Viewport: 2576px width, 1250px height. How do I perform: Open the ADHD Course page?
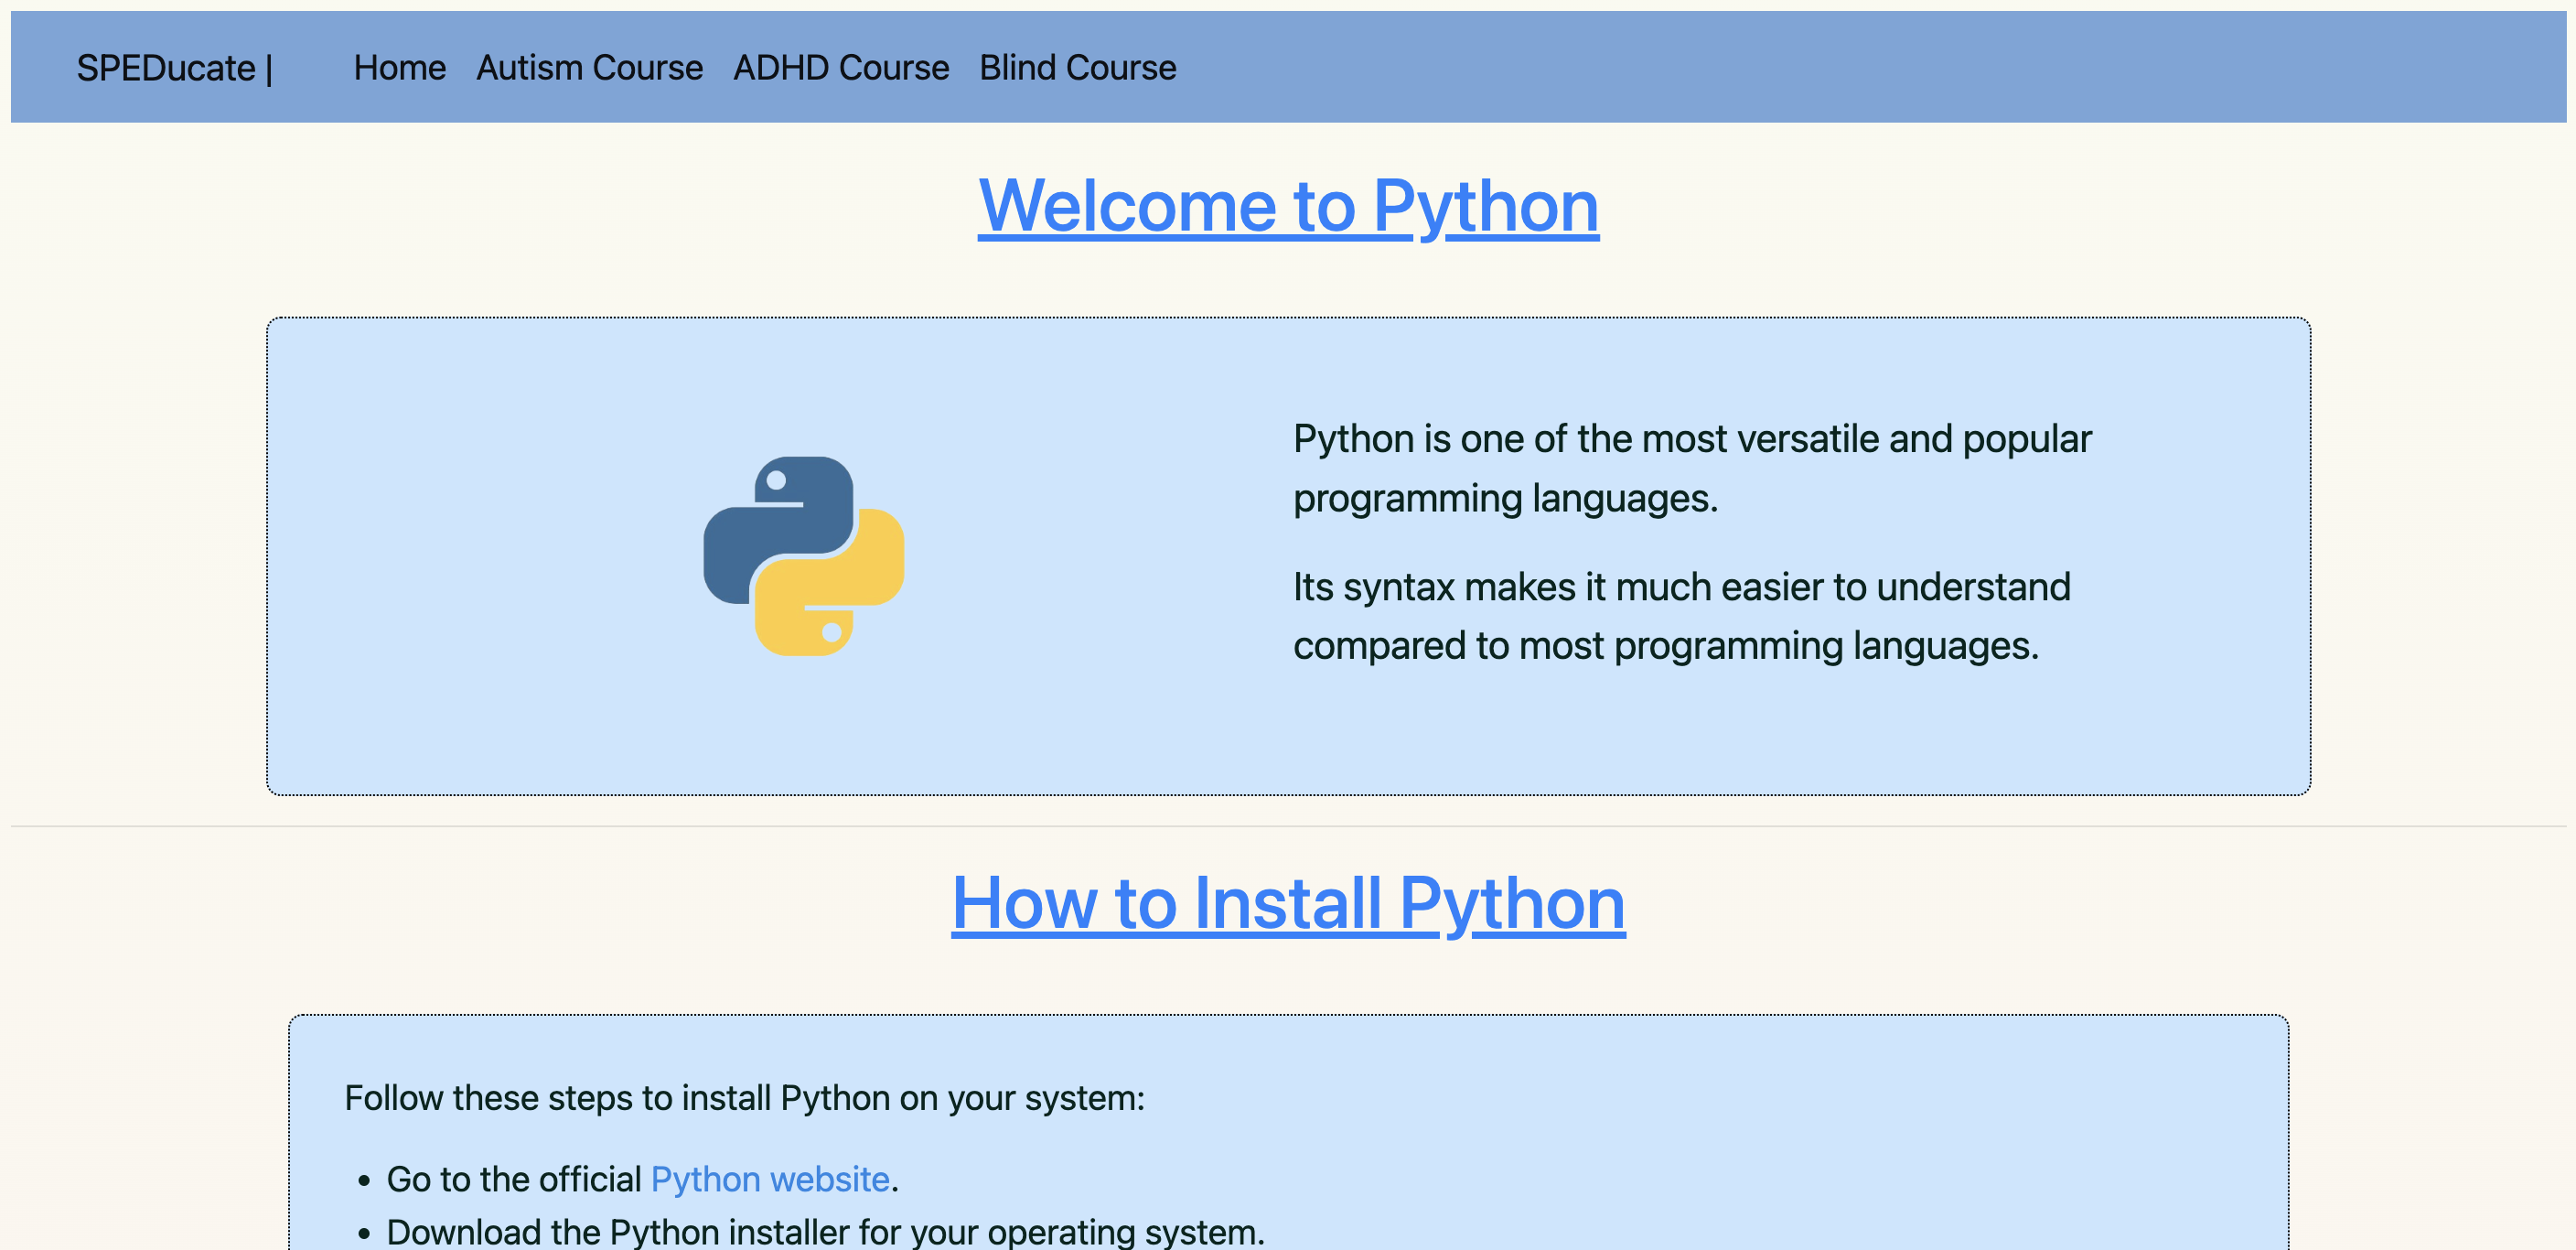click(x=840, y=68)
